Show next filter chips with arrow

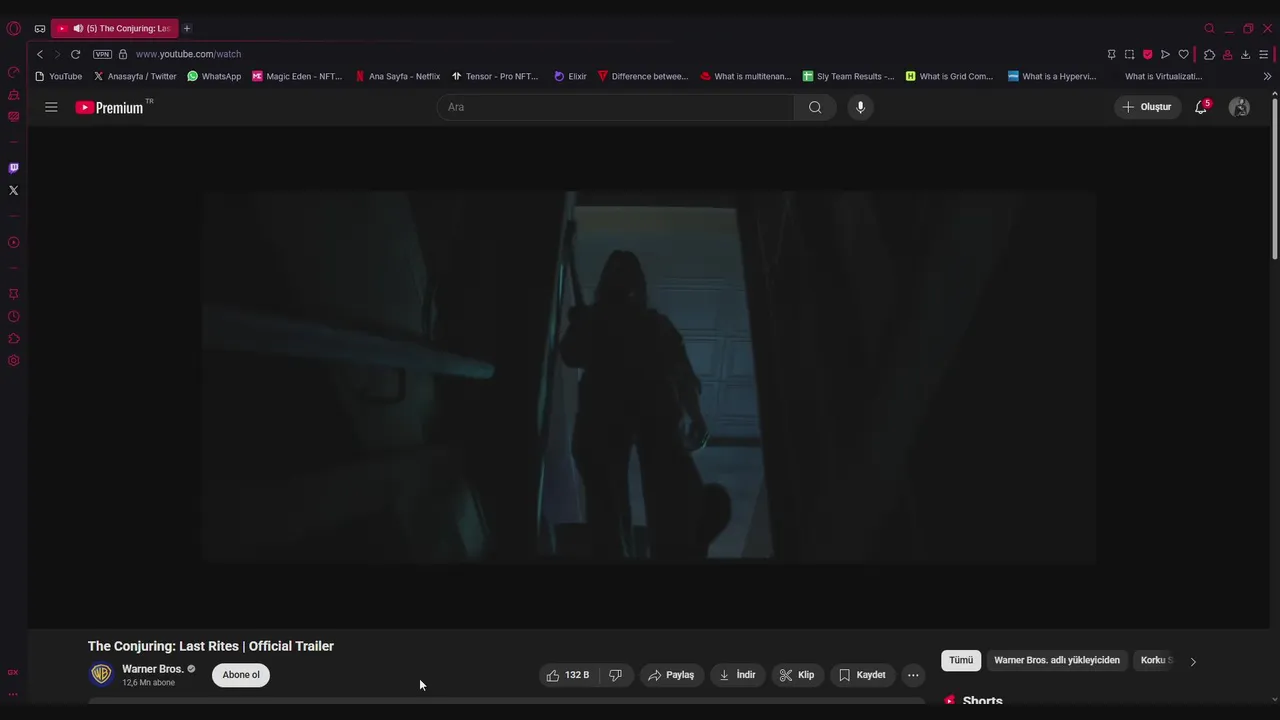pyautogui.click(x=1193, y=661)
